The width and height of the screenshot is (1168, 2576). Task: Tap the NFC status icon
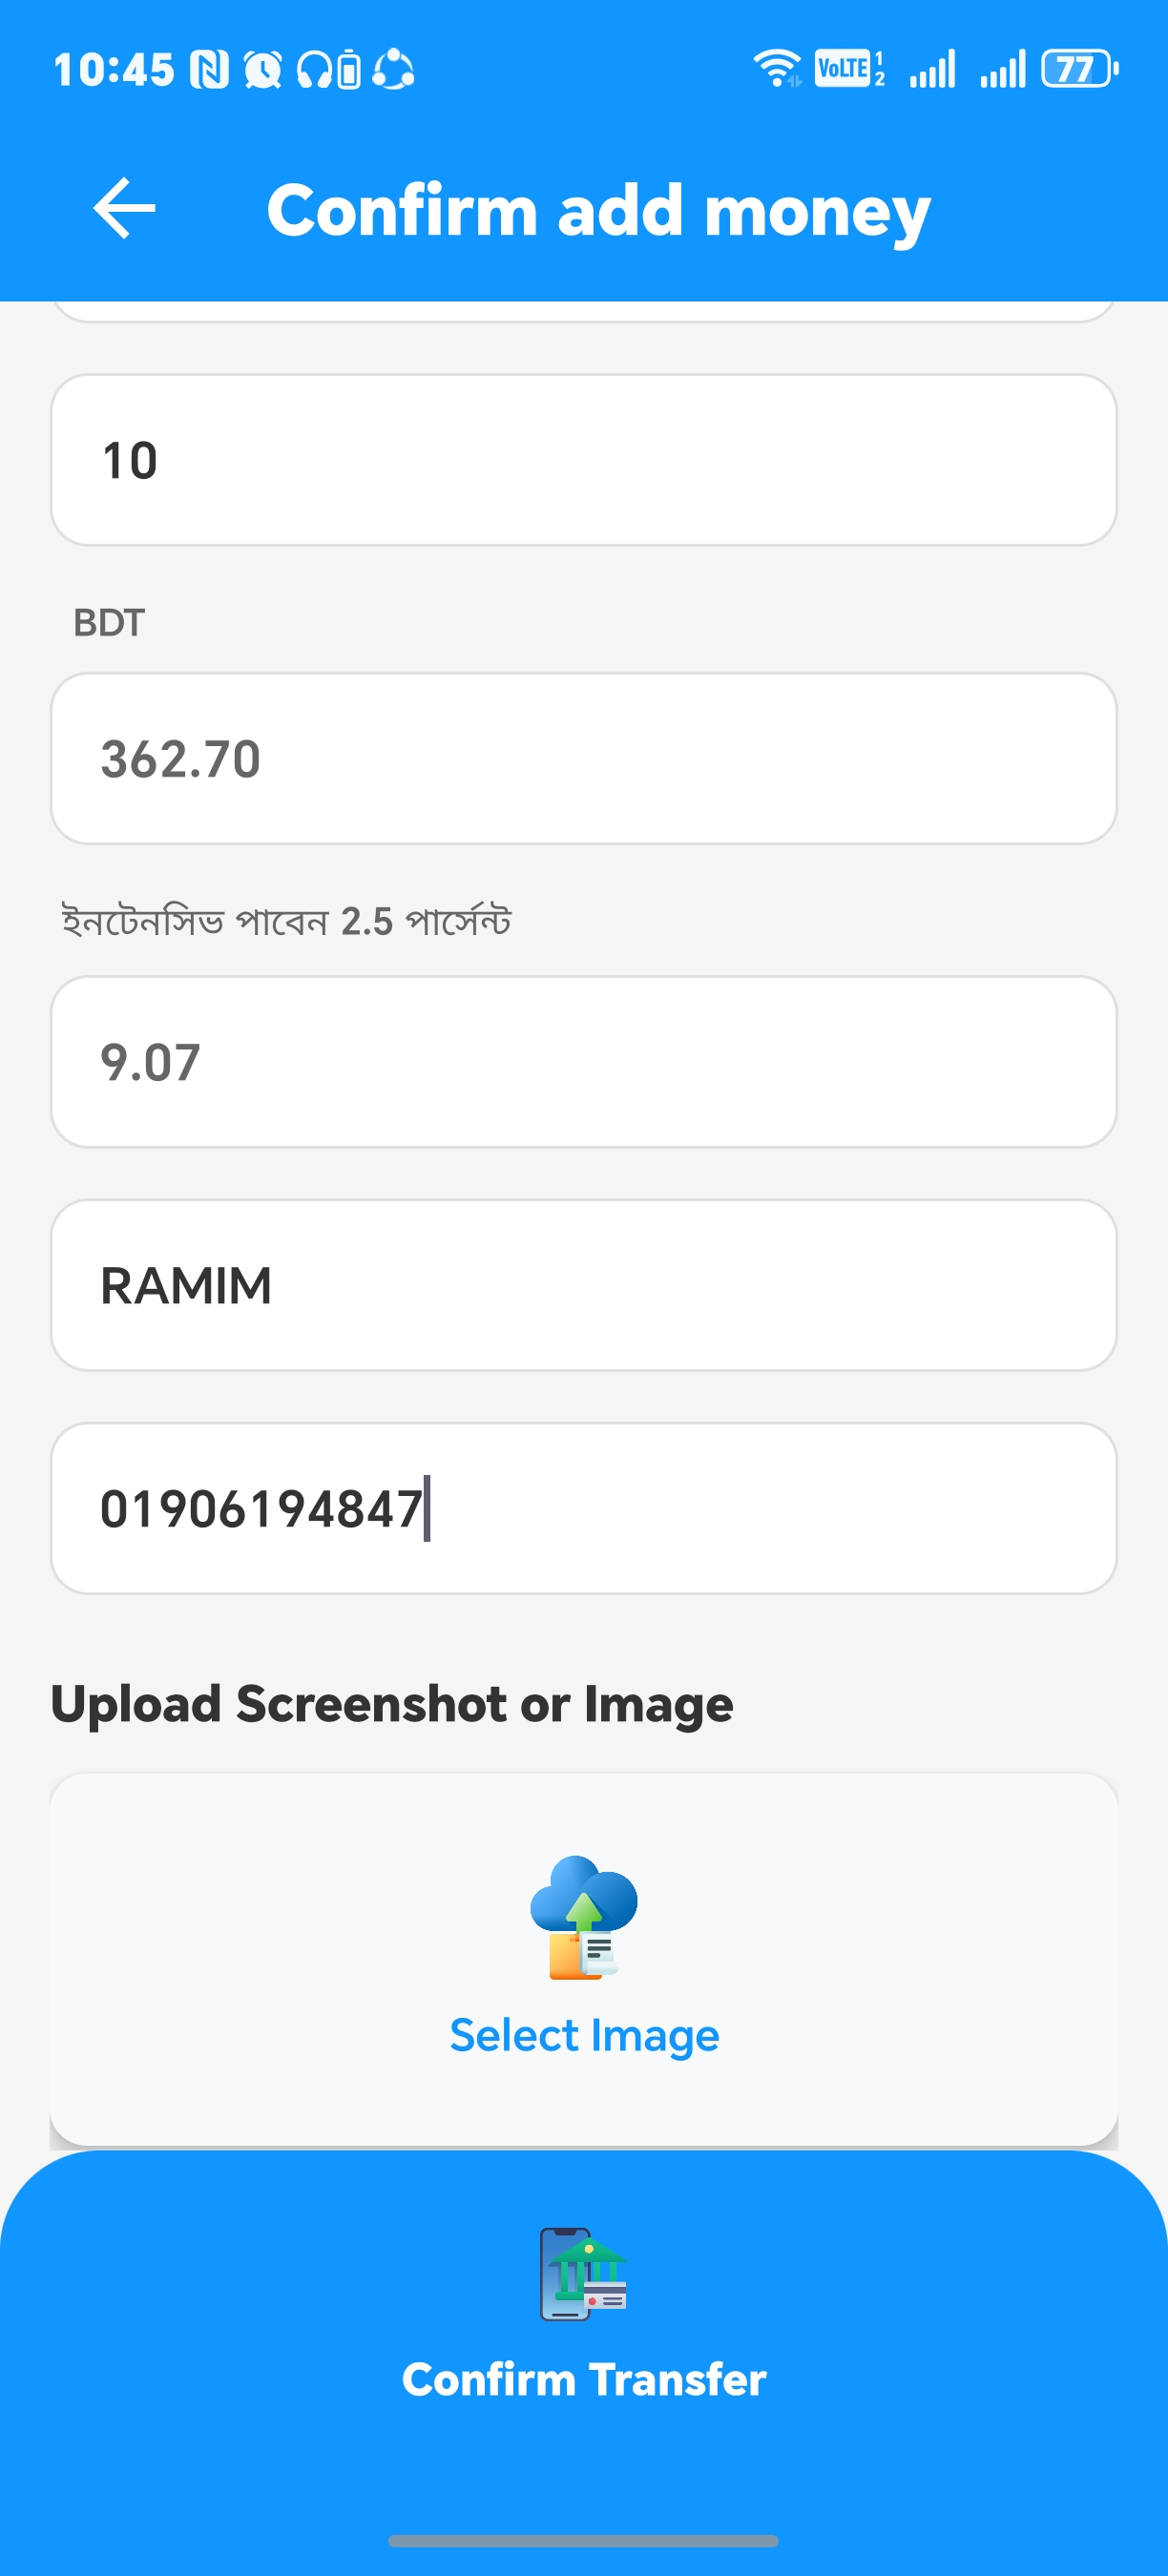pos(210,70)
